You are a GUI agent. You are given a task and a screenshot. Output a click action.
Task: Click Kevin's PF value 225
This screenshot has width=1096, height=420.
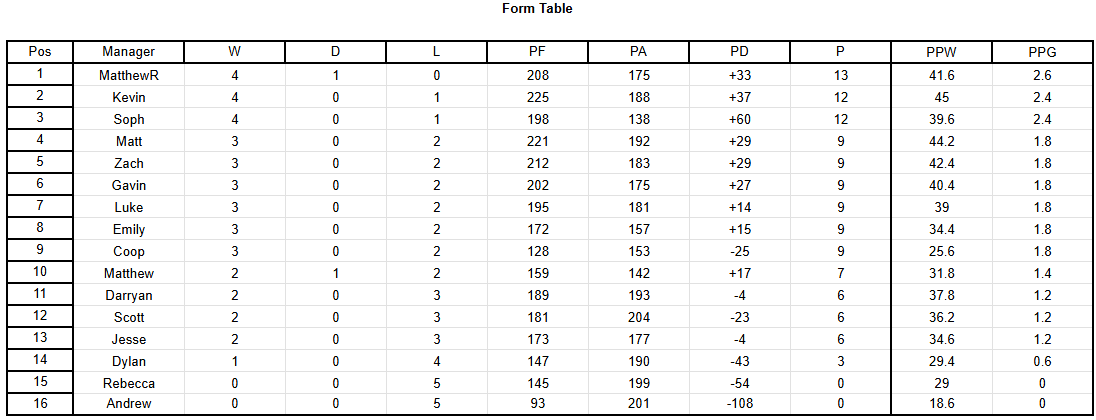[x=538, y=97]
